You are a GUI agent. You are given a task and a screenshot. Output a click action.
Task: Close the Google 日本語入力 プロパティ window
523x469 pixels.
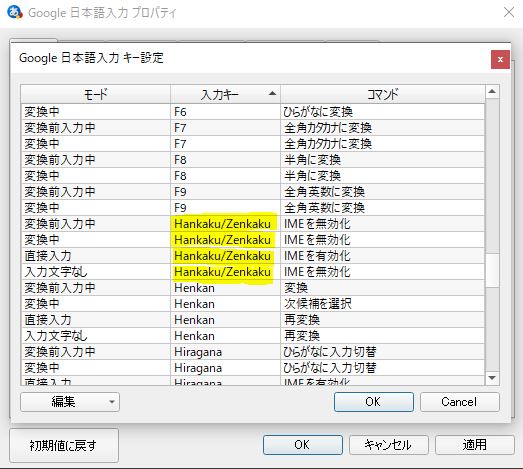[509, 12]
